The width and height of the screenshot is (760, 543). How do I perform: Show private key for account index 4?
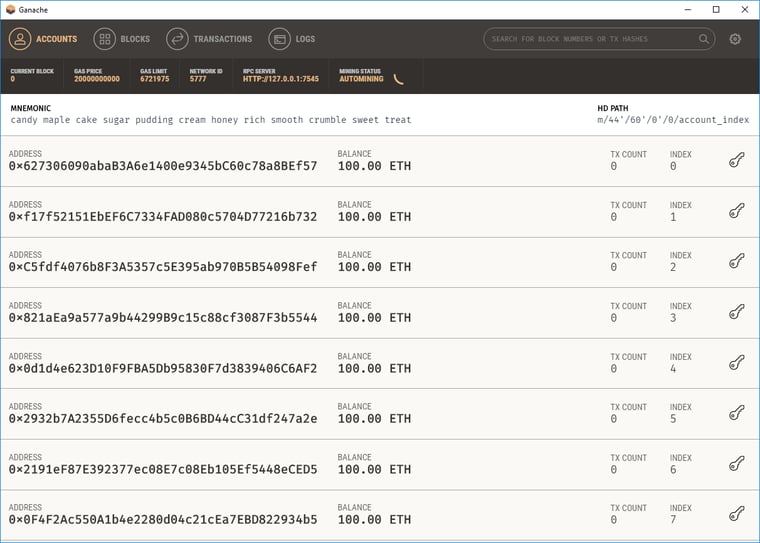tap(736, 363)
